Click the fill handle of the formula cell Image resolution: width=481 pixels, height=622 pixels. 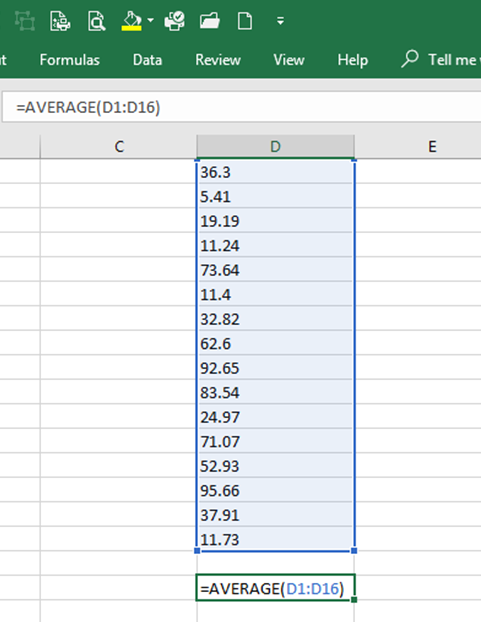[x=354, y=599]
